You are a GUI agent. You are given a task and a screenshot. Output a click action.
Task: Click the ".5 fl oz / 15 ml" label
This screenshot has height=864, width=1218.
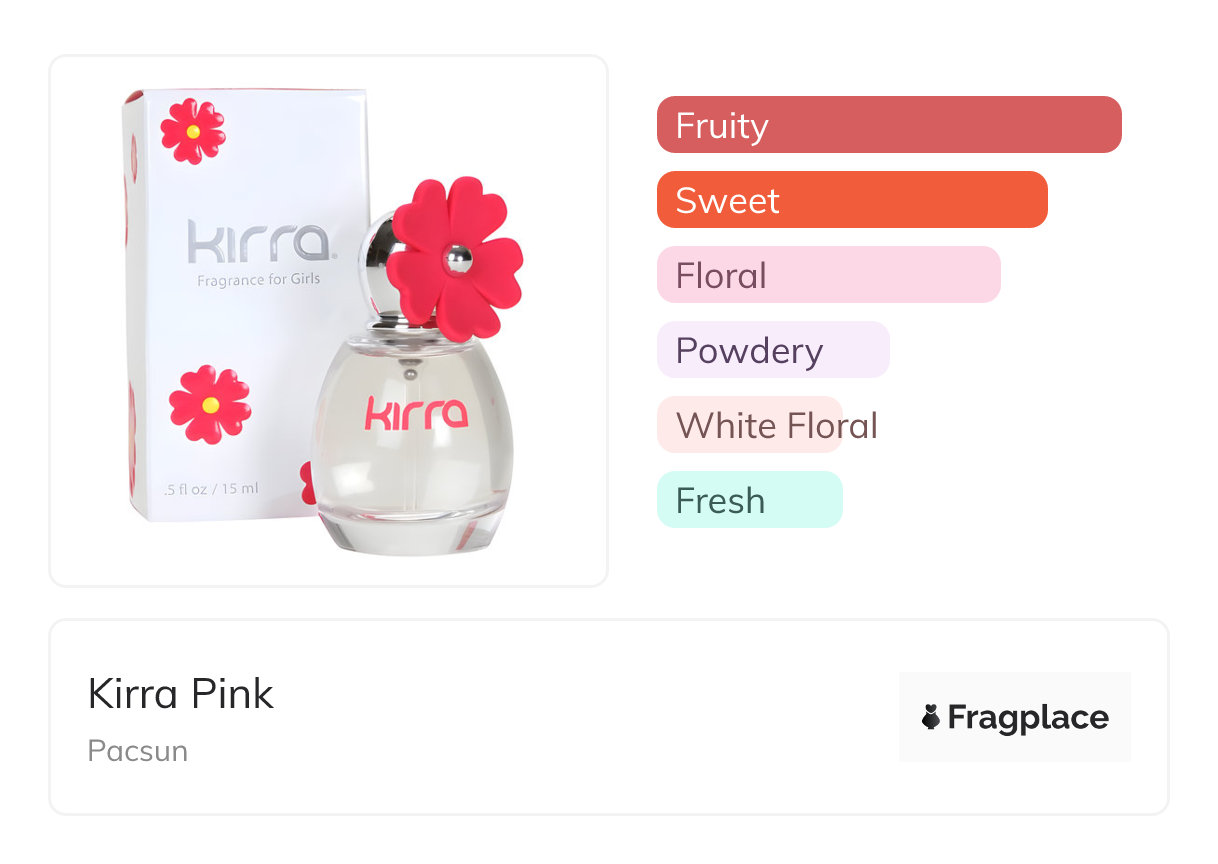tap(211, 489)
